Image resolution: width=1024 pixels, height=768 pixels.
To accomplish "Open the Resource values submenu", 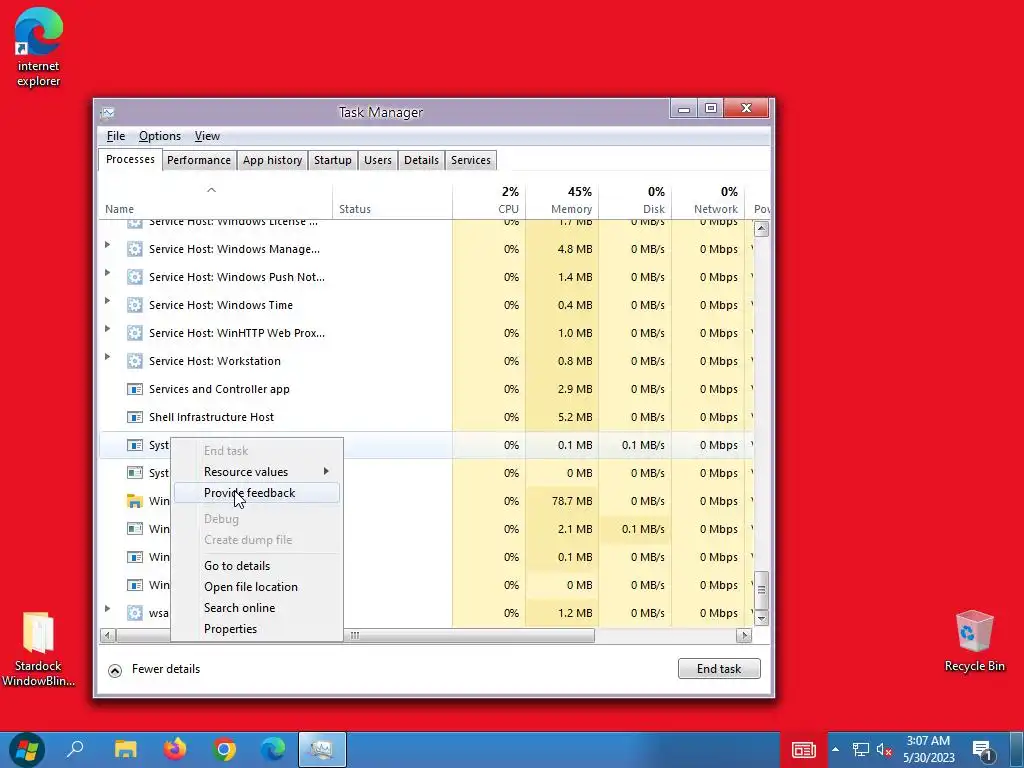I will [257, 472].
